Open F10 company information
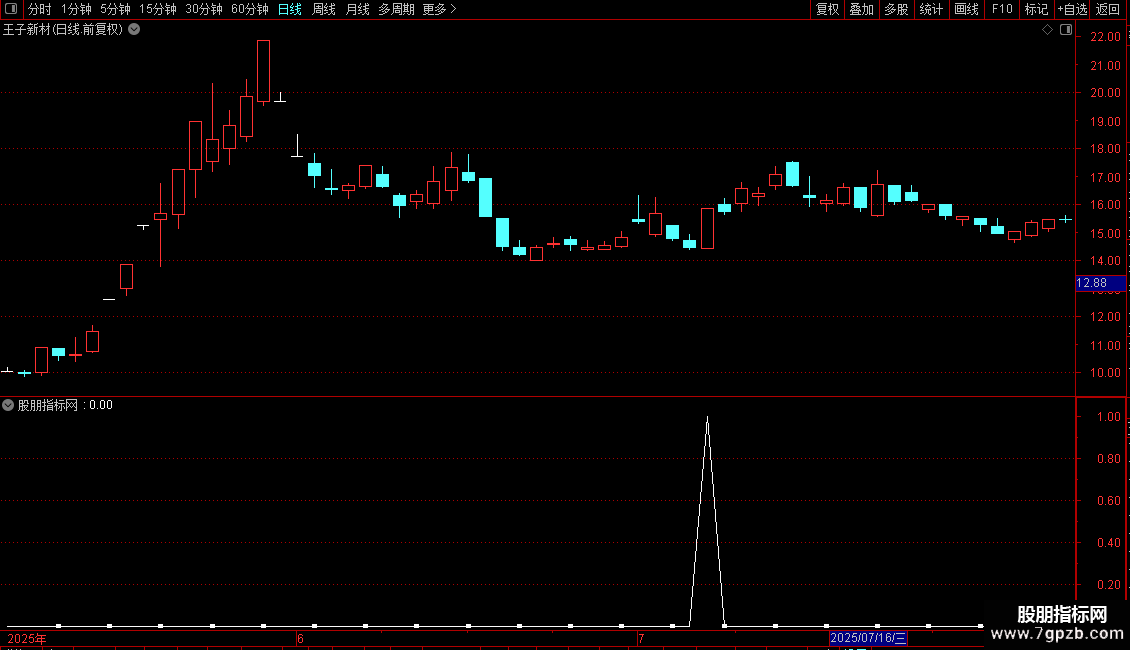Image resolution: width=1130 pixels, height=650 pixels. coord(1002,9)
